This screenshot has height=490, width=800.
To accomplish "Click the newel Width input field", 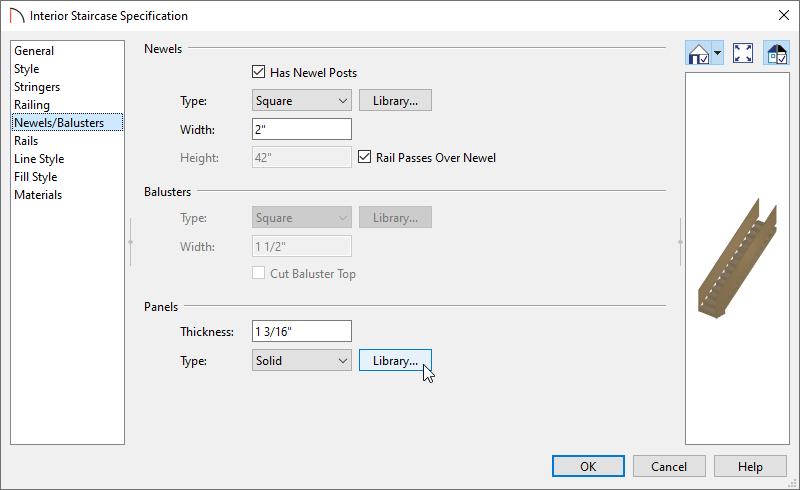I will [x=302, y=129].
